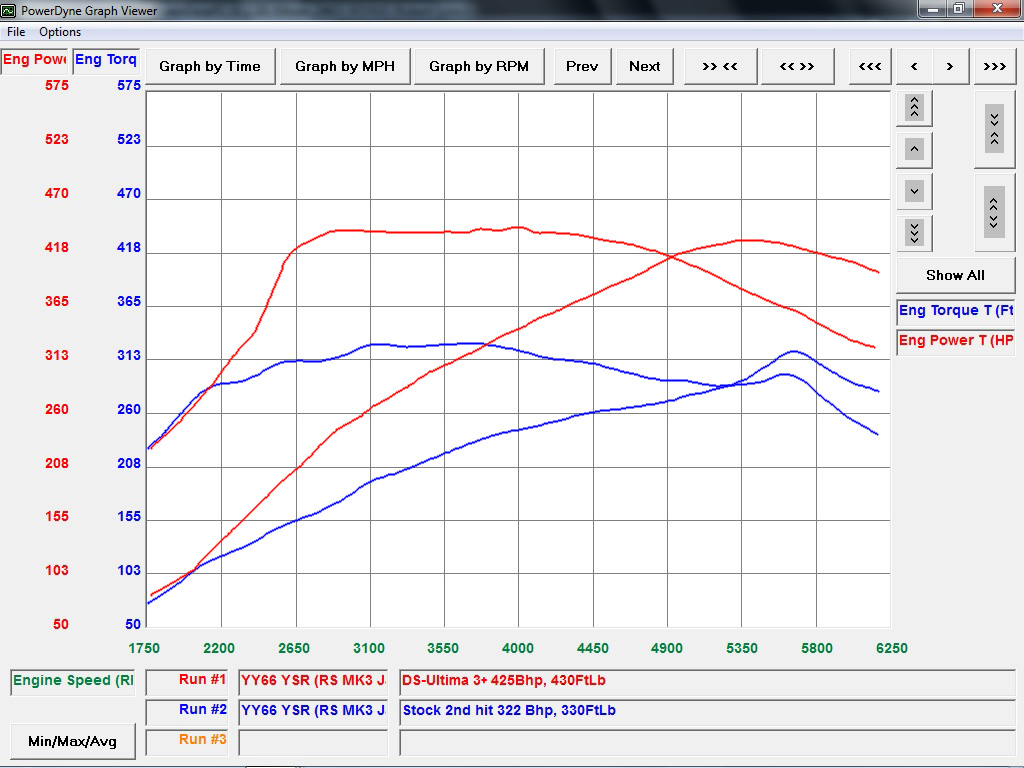The height and width of the screenshot is (768, 1024).
Task: Click the single > scroll right button
Action: coord(950,66)
